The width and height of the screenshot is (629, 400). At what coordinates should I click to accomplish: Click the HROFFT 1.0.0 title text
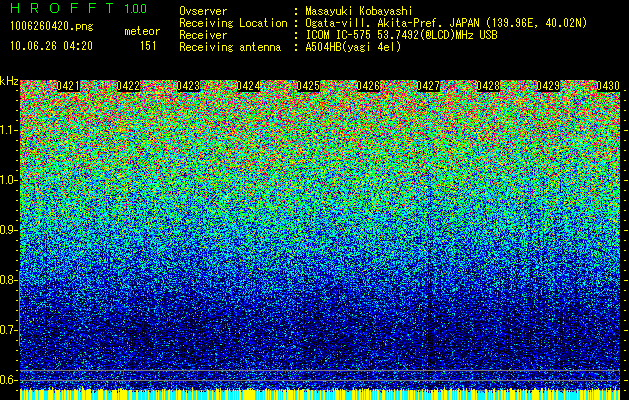(x=79, y=8)
